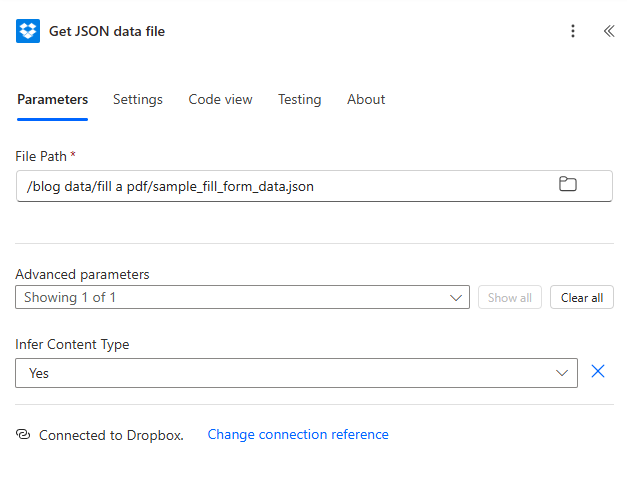Collapse the action panel with double chevron
This screenshot has height=478, width=627.
point(608,31)
